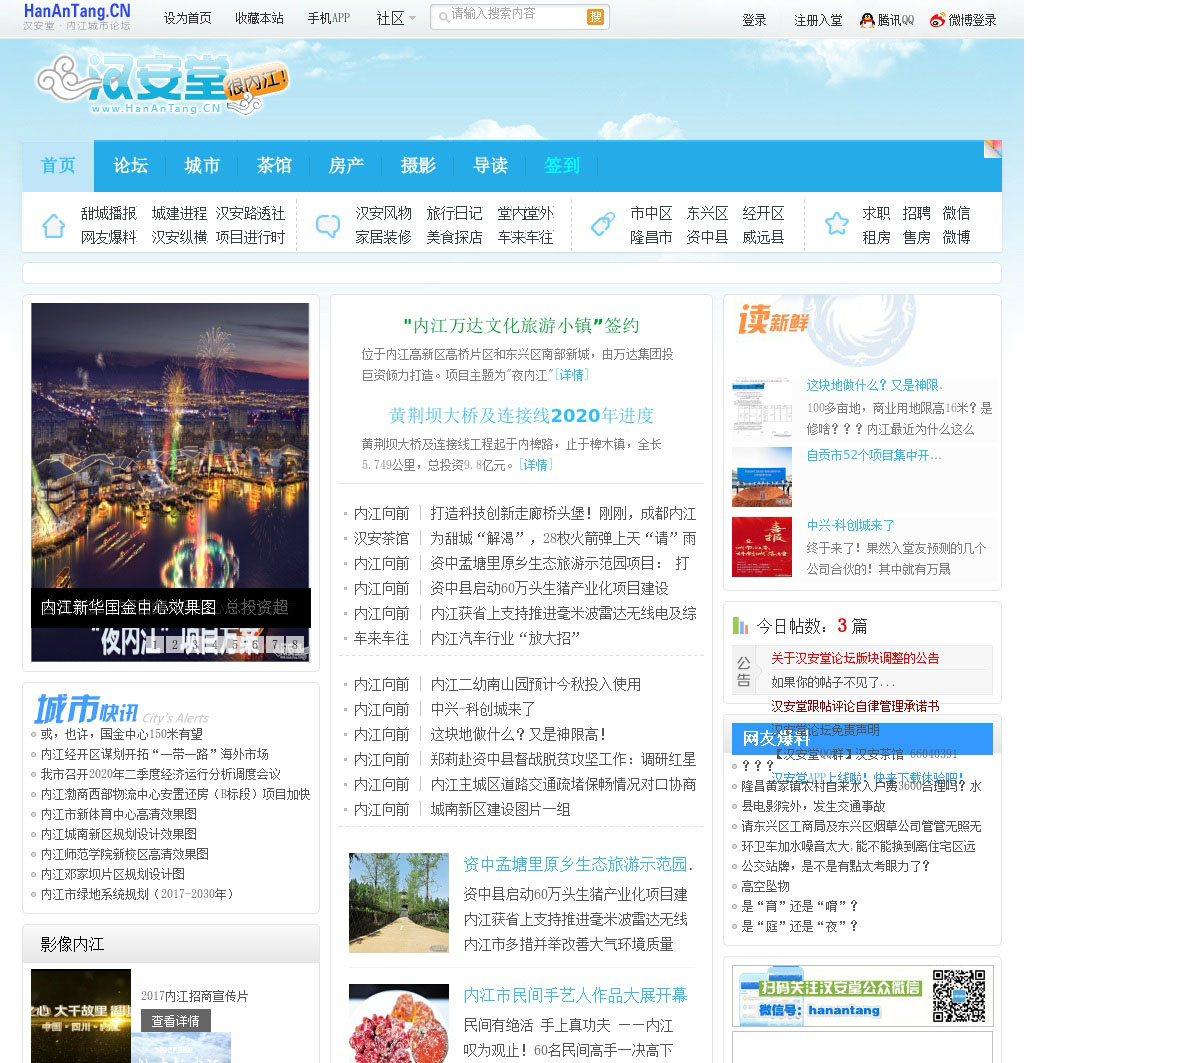Switch carousel to slide 5

pyautogui.click(x=234, y=645)
